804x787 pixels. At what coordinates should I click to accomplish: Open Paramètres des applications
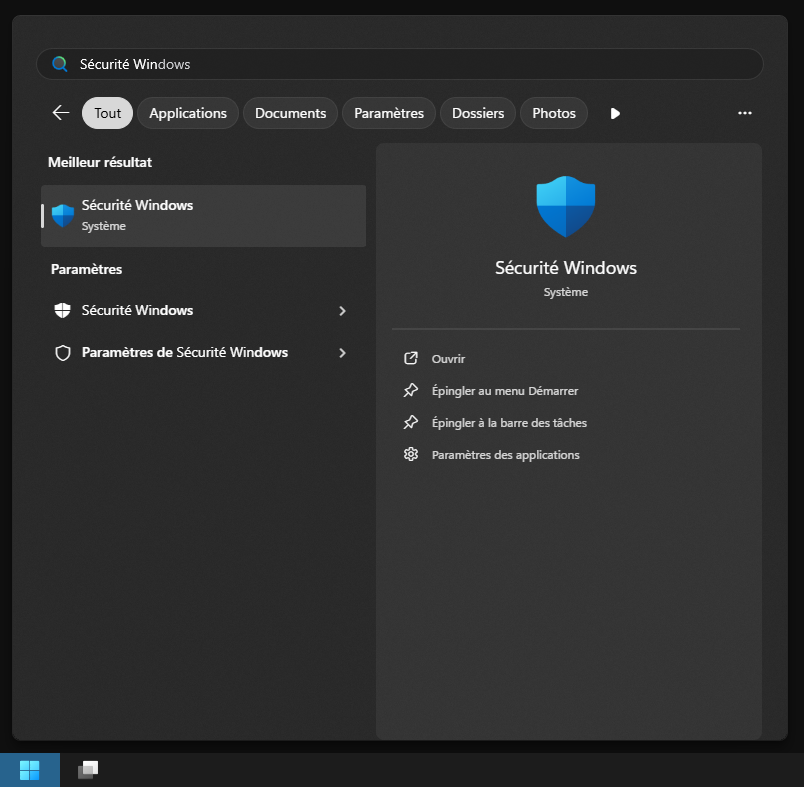coord(506,455)
